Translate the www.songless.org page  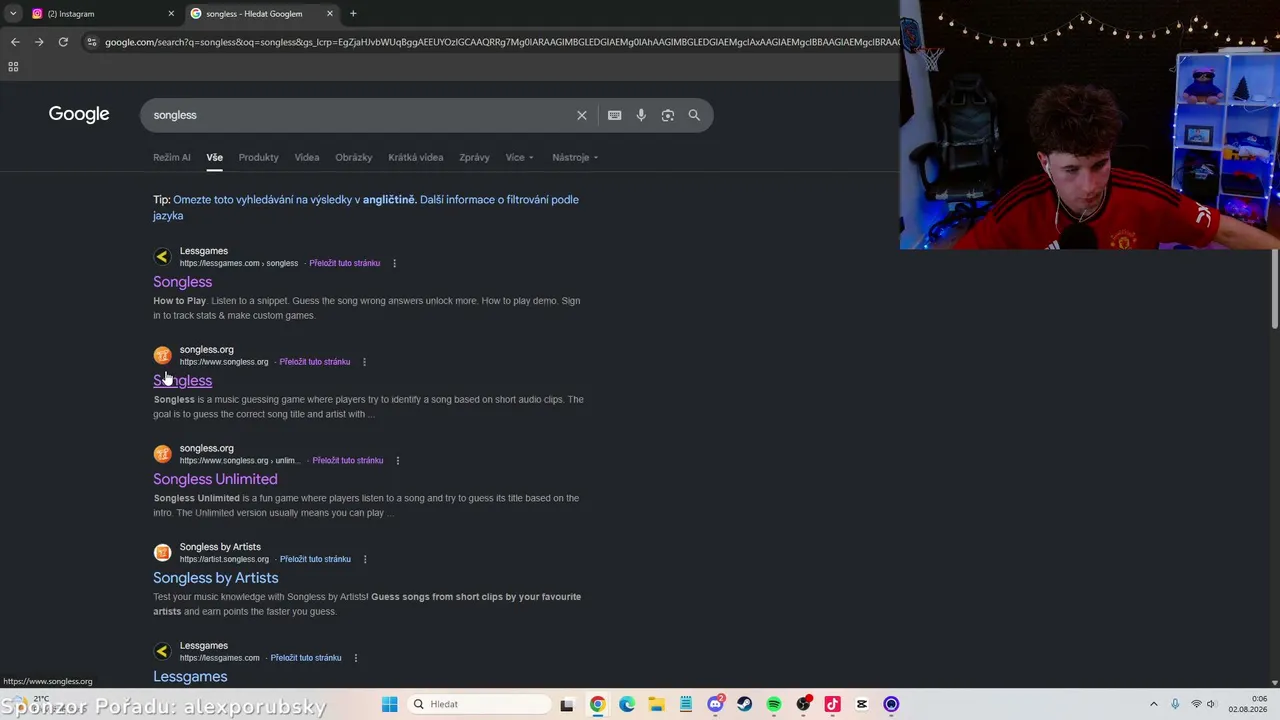coord(315,362)
